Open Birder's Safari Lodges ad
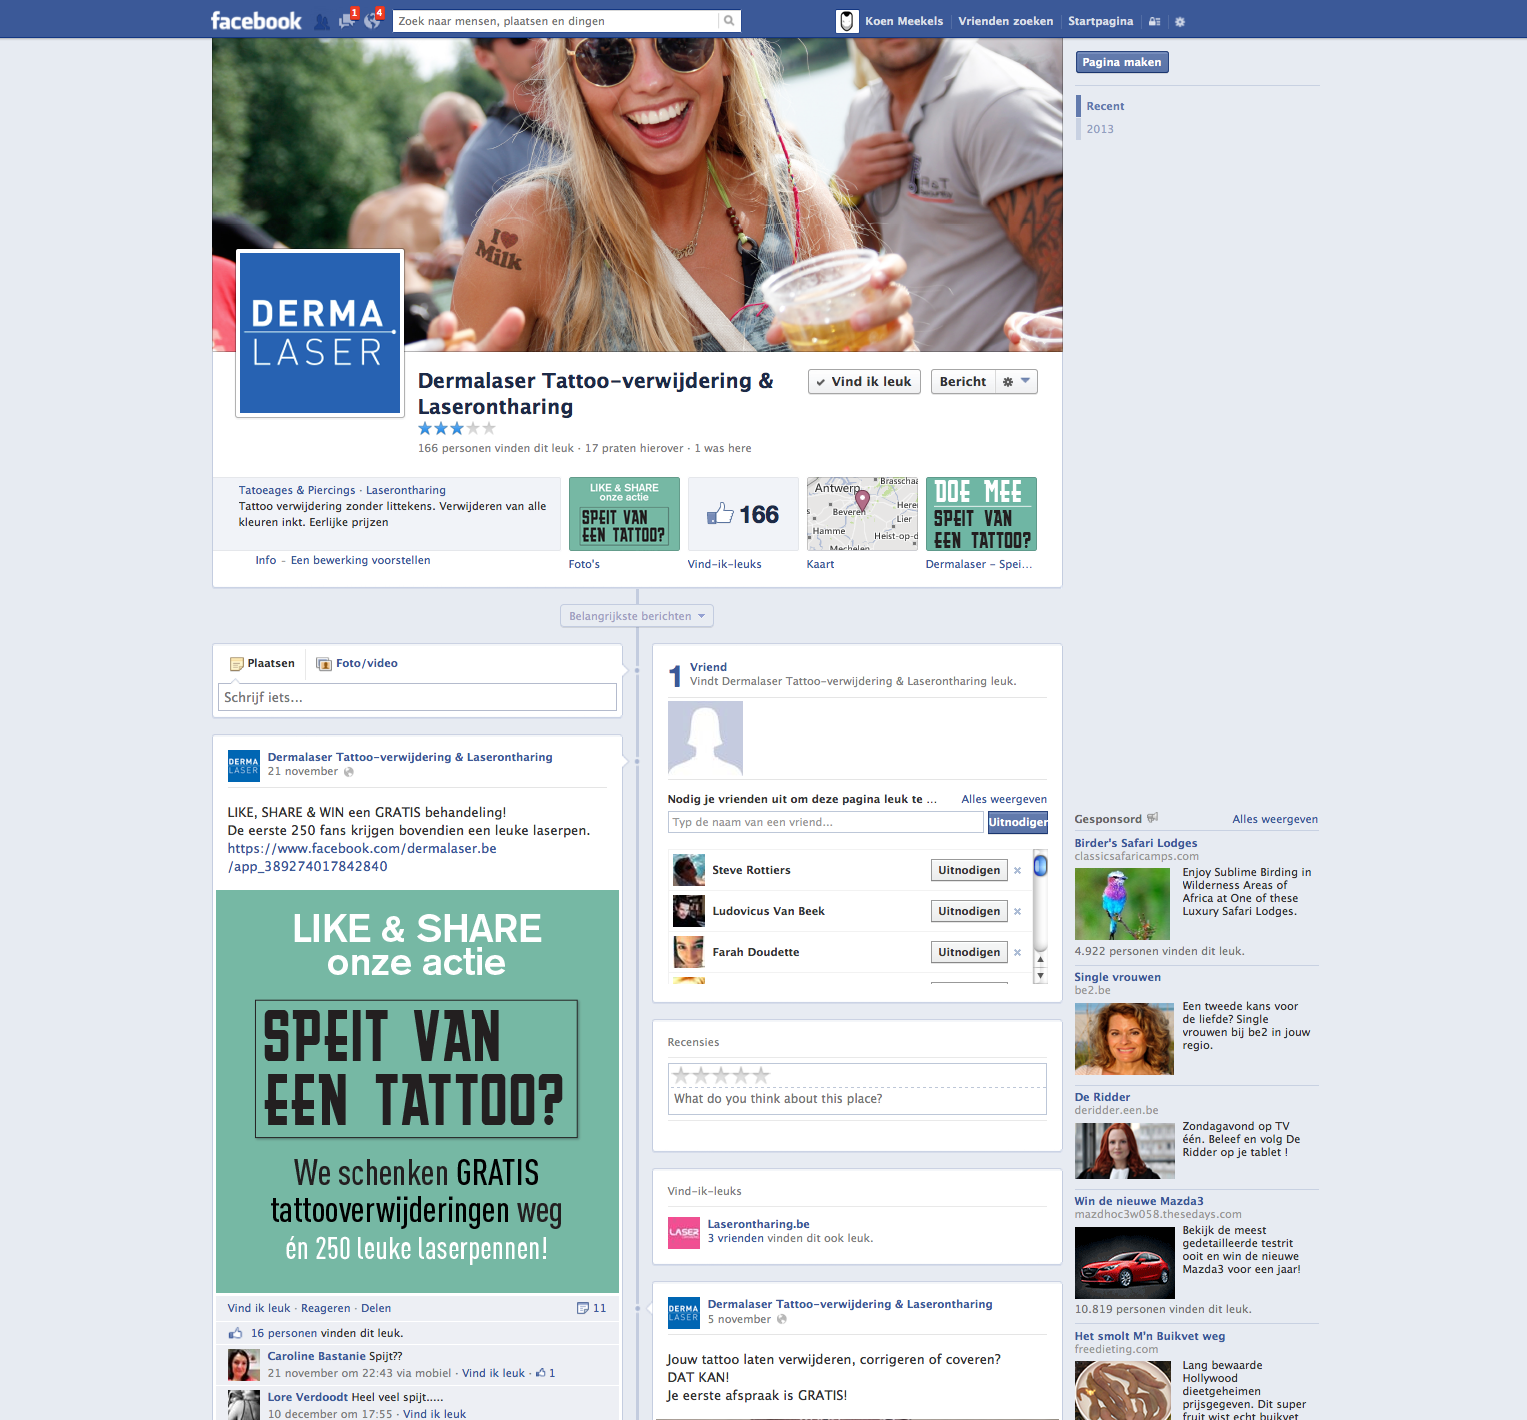 pyautogui.click(x=1135, y=843)
